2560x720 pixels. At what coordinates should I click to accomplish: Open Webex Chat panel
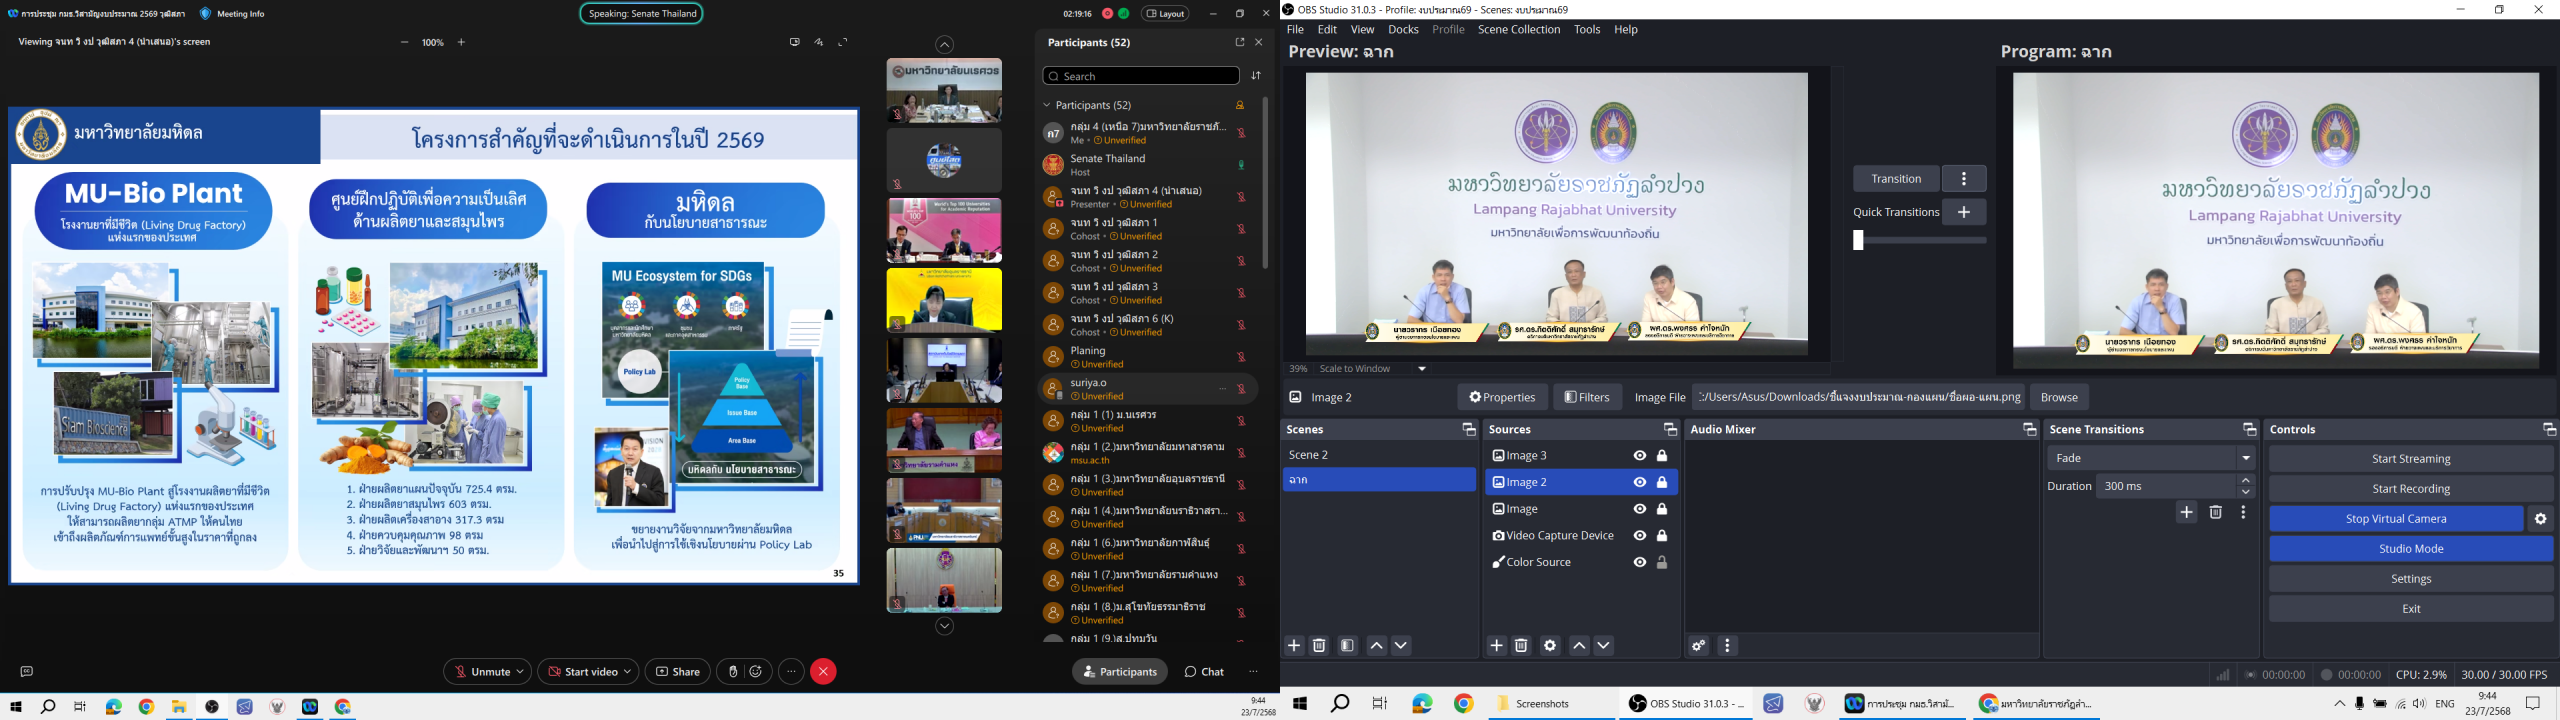tap(1204, 672)
